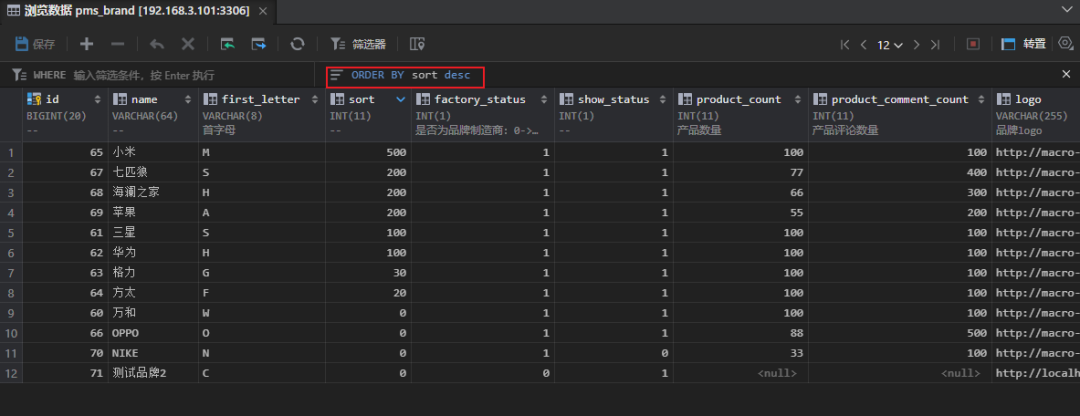Click the name cell 三星
The height and width of the screenshot is (416, 1080).
155,233
